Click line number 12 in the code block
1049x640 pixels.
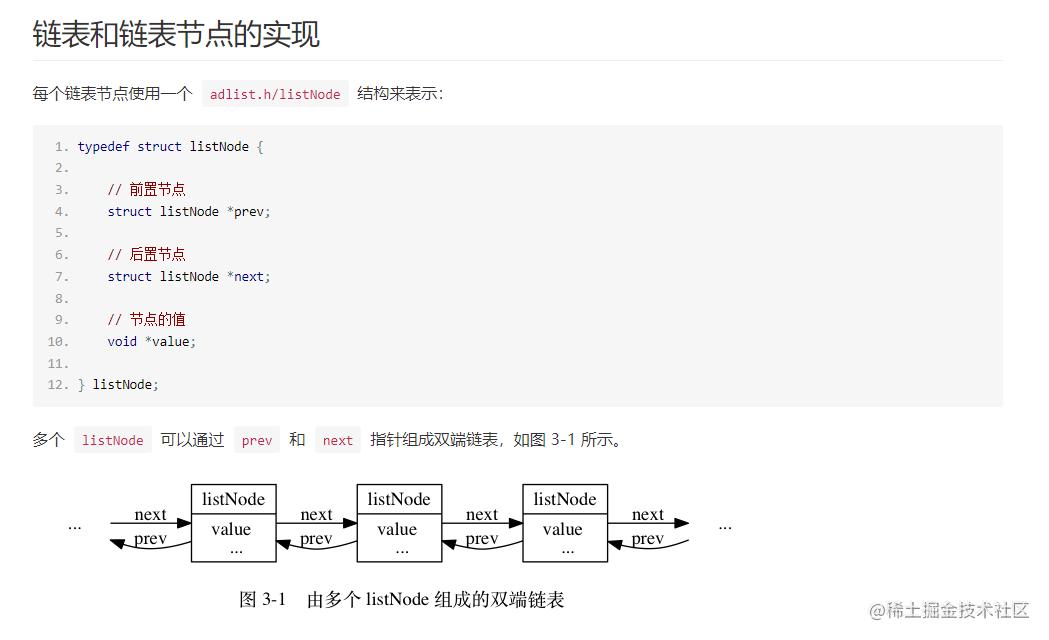(x=58, y=385)
